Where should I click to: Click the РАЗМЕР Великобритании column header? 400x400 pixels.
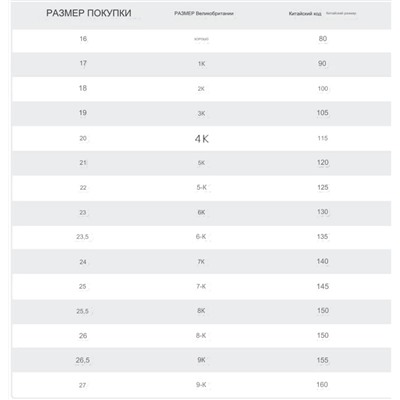coord(204,14)
